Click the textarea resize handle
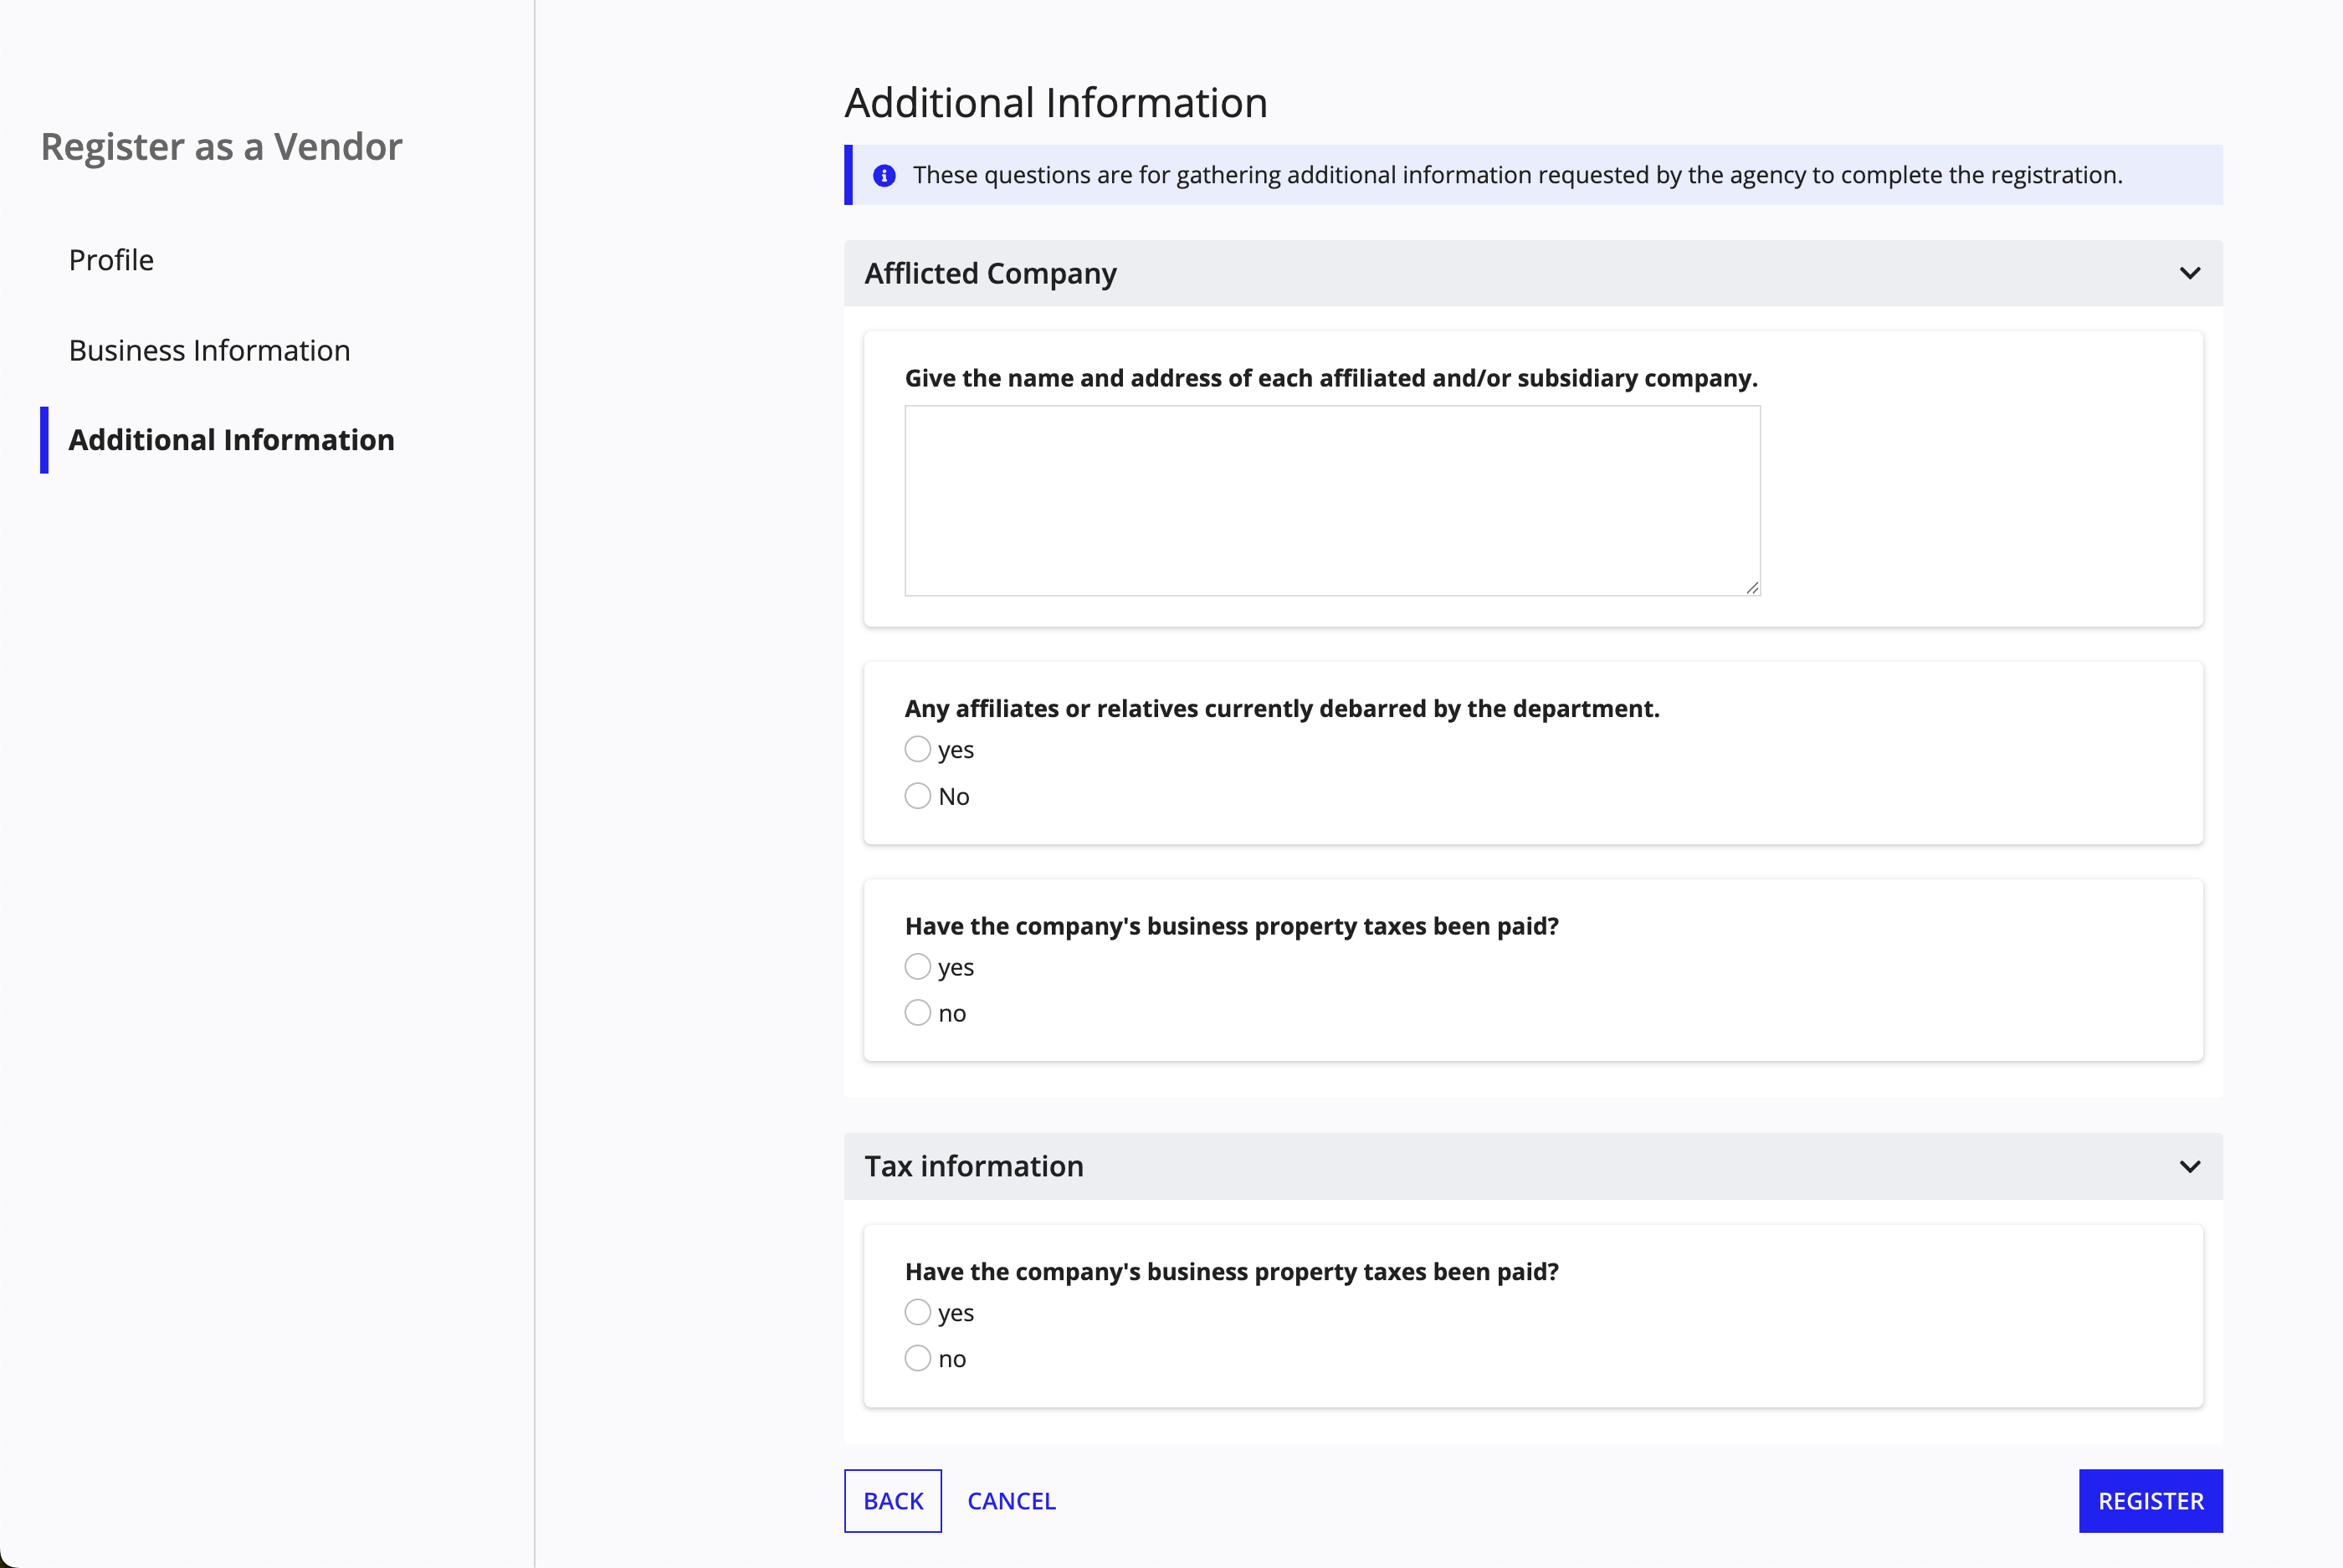 tap(1752, 587)
